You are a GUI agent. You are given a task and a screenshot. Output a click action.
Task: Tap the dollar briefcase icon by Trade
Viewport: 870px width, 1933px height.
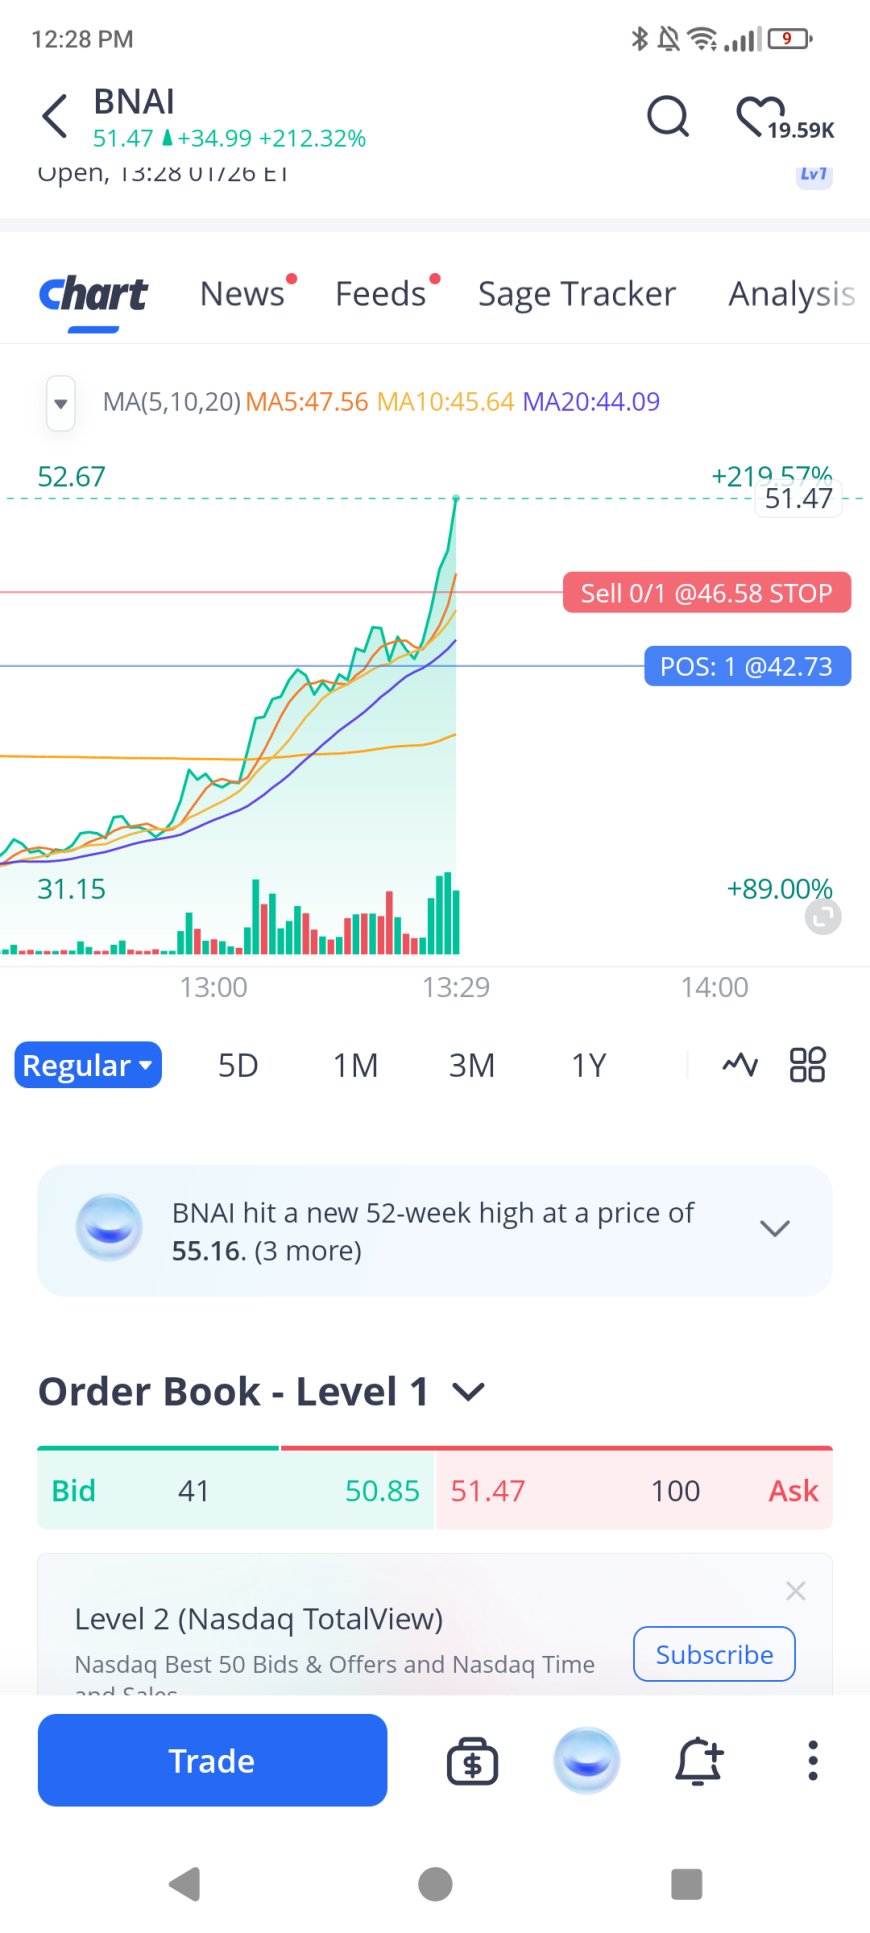[472, 1761]
